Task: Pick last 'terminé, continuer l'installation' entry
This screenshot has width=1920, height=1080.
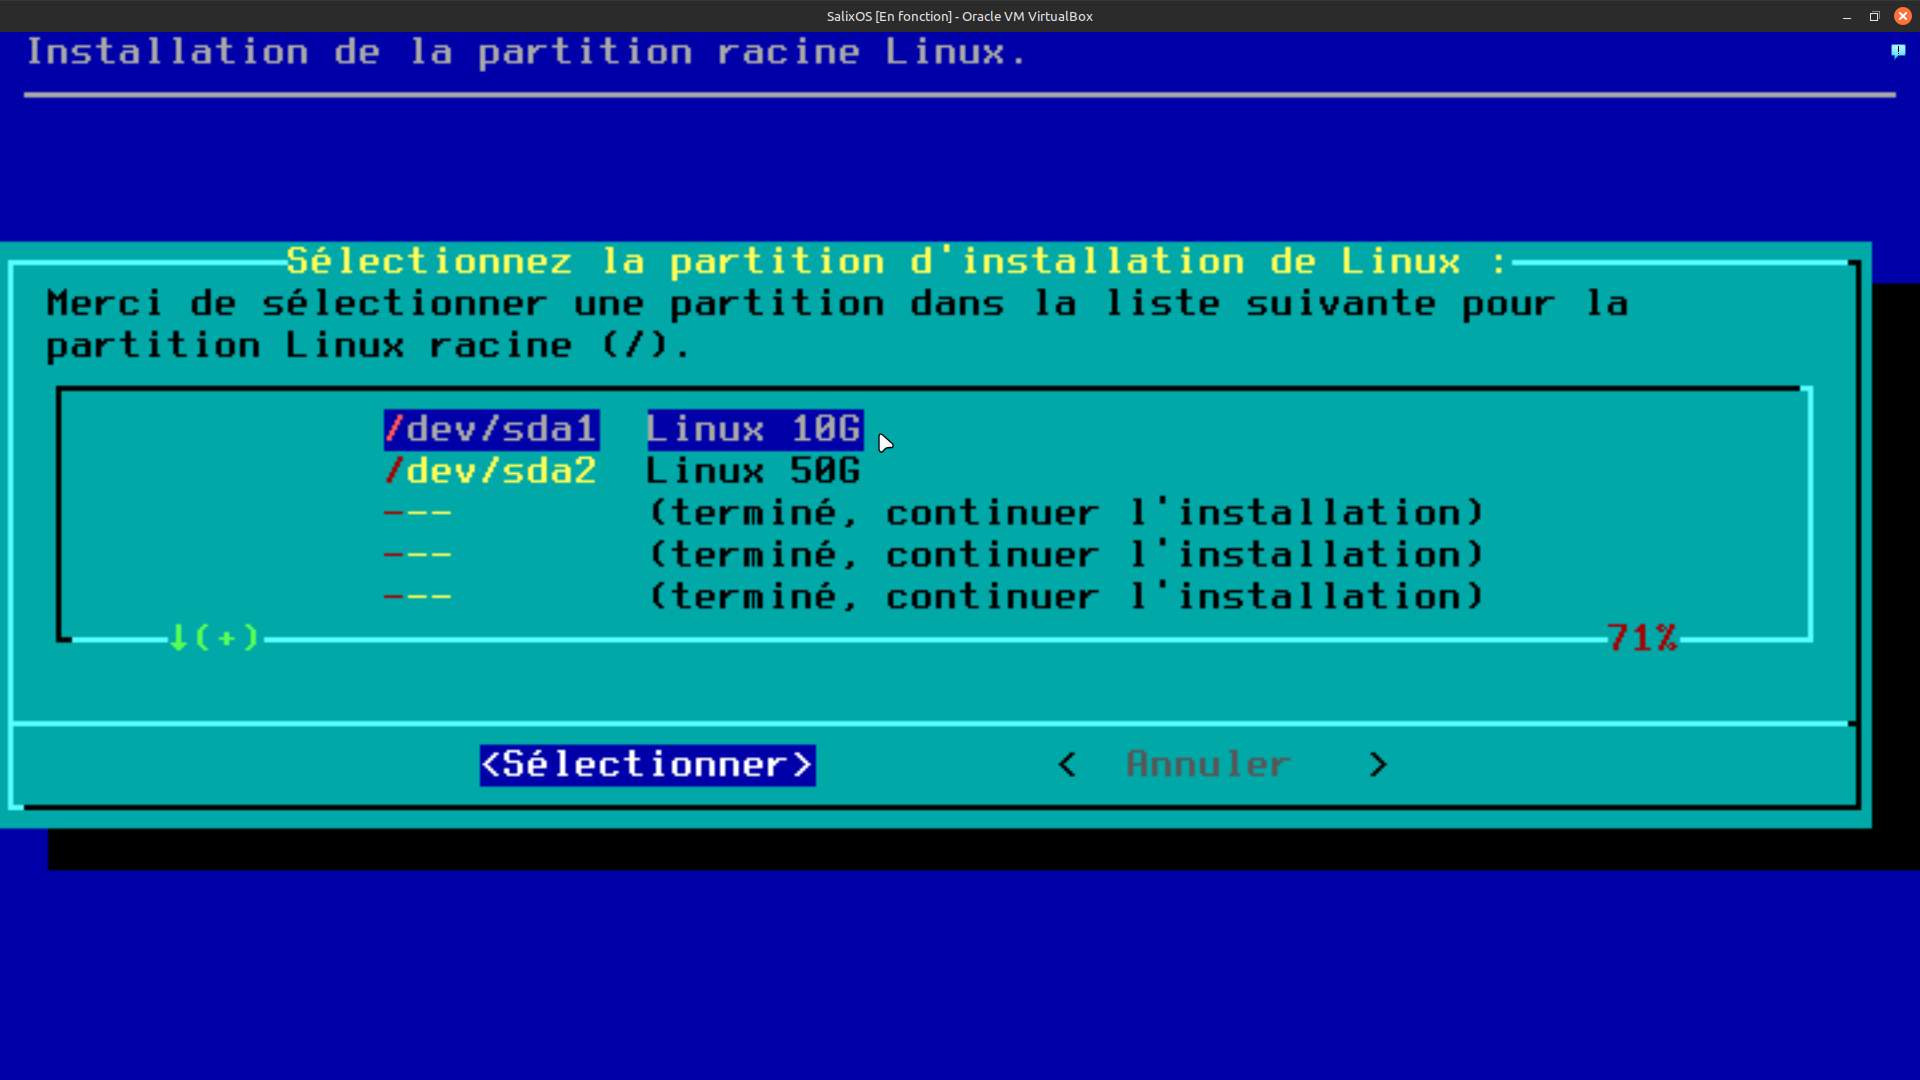Action: point(1066,597)
